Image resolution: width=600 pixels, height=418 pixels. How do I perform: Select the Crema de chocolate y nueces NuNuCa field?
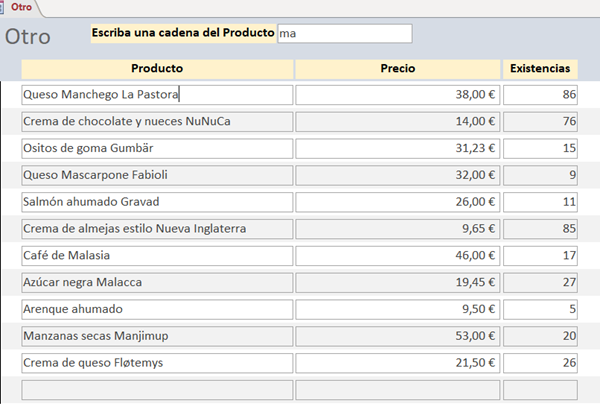click(157, 122)
